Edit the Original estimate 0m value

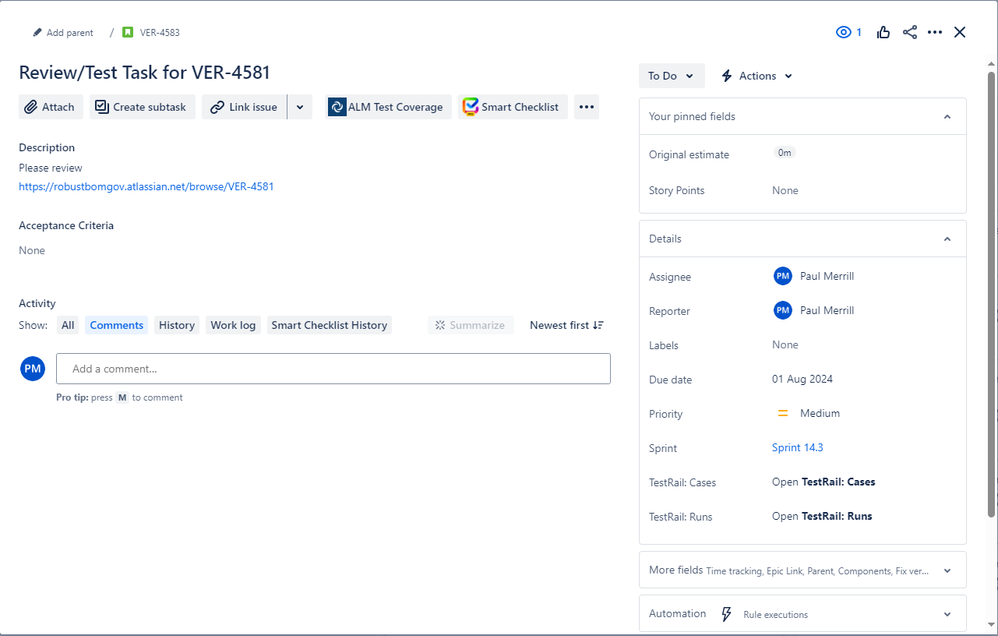785,153
